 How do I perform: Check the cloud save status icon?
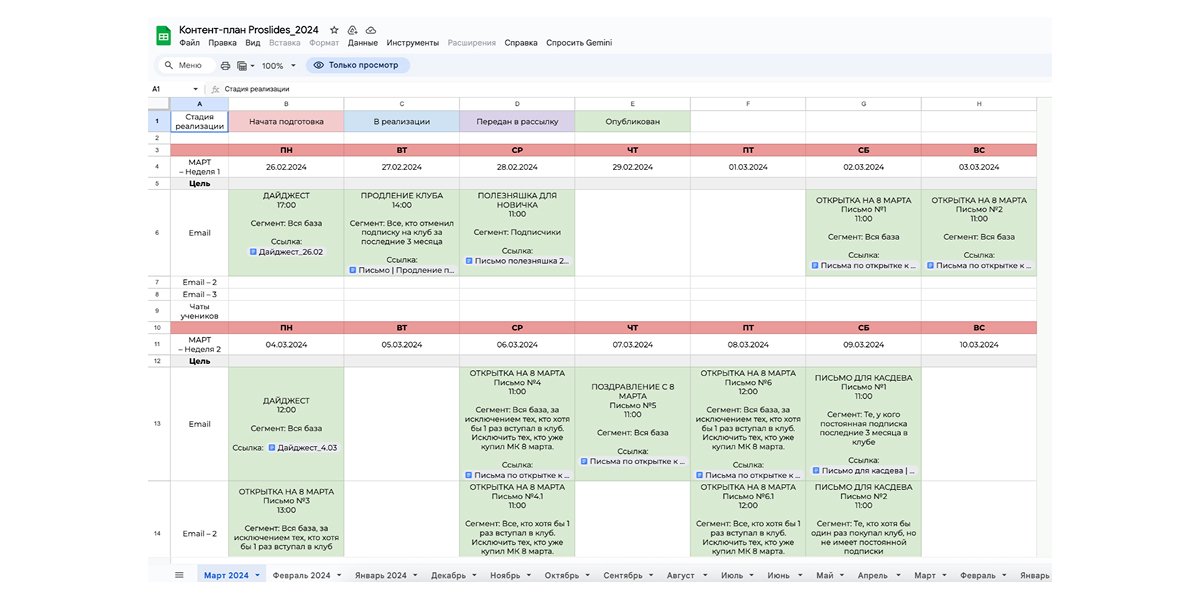coord(371,30)
